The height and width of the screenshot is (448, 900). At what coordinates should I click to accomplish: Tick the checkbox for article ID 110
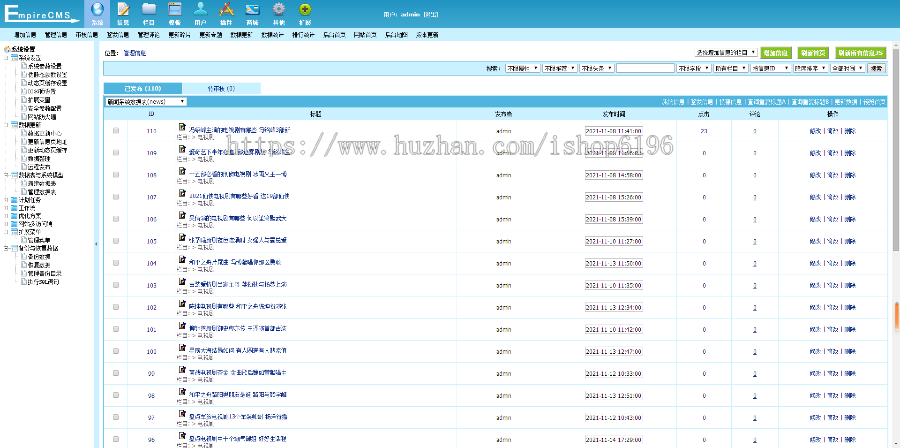[x=116, y=131]
